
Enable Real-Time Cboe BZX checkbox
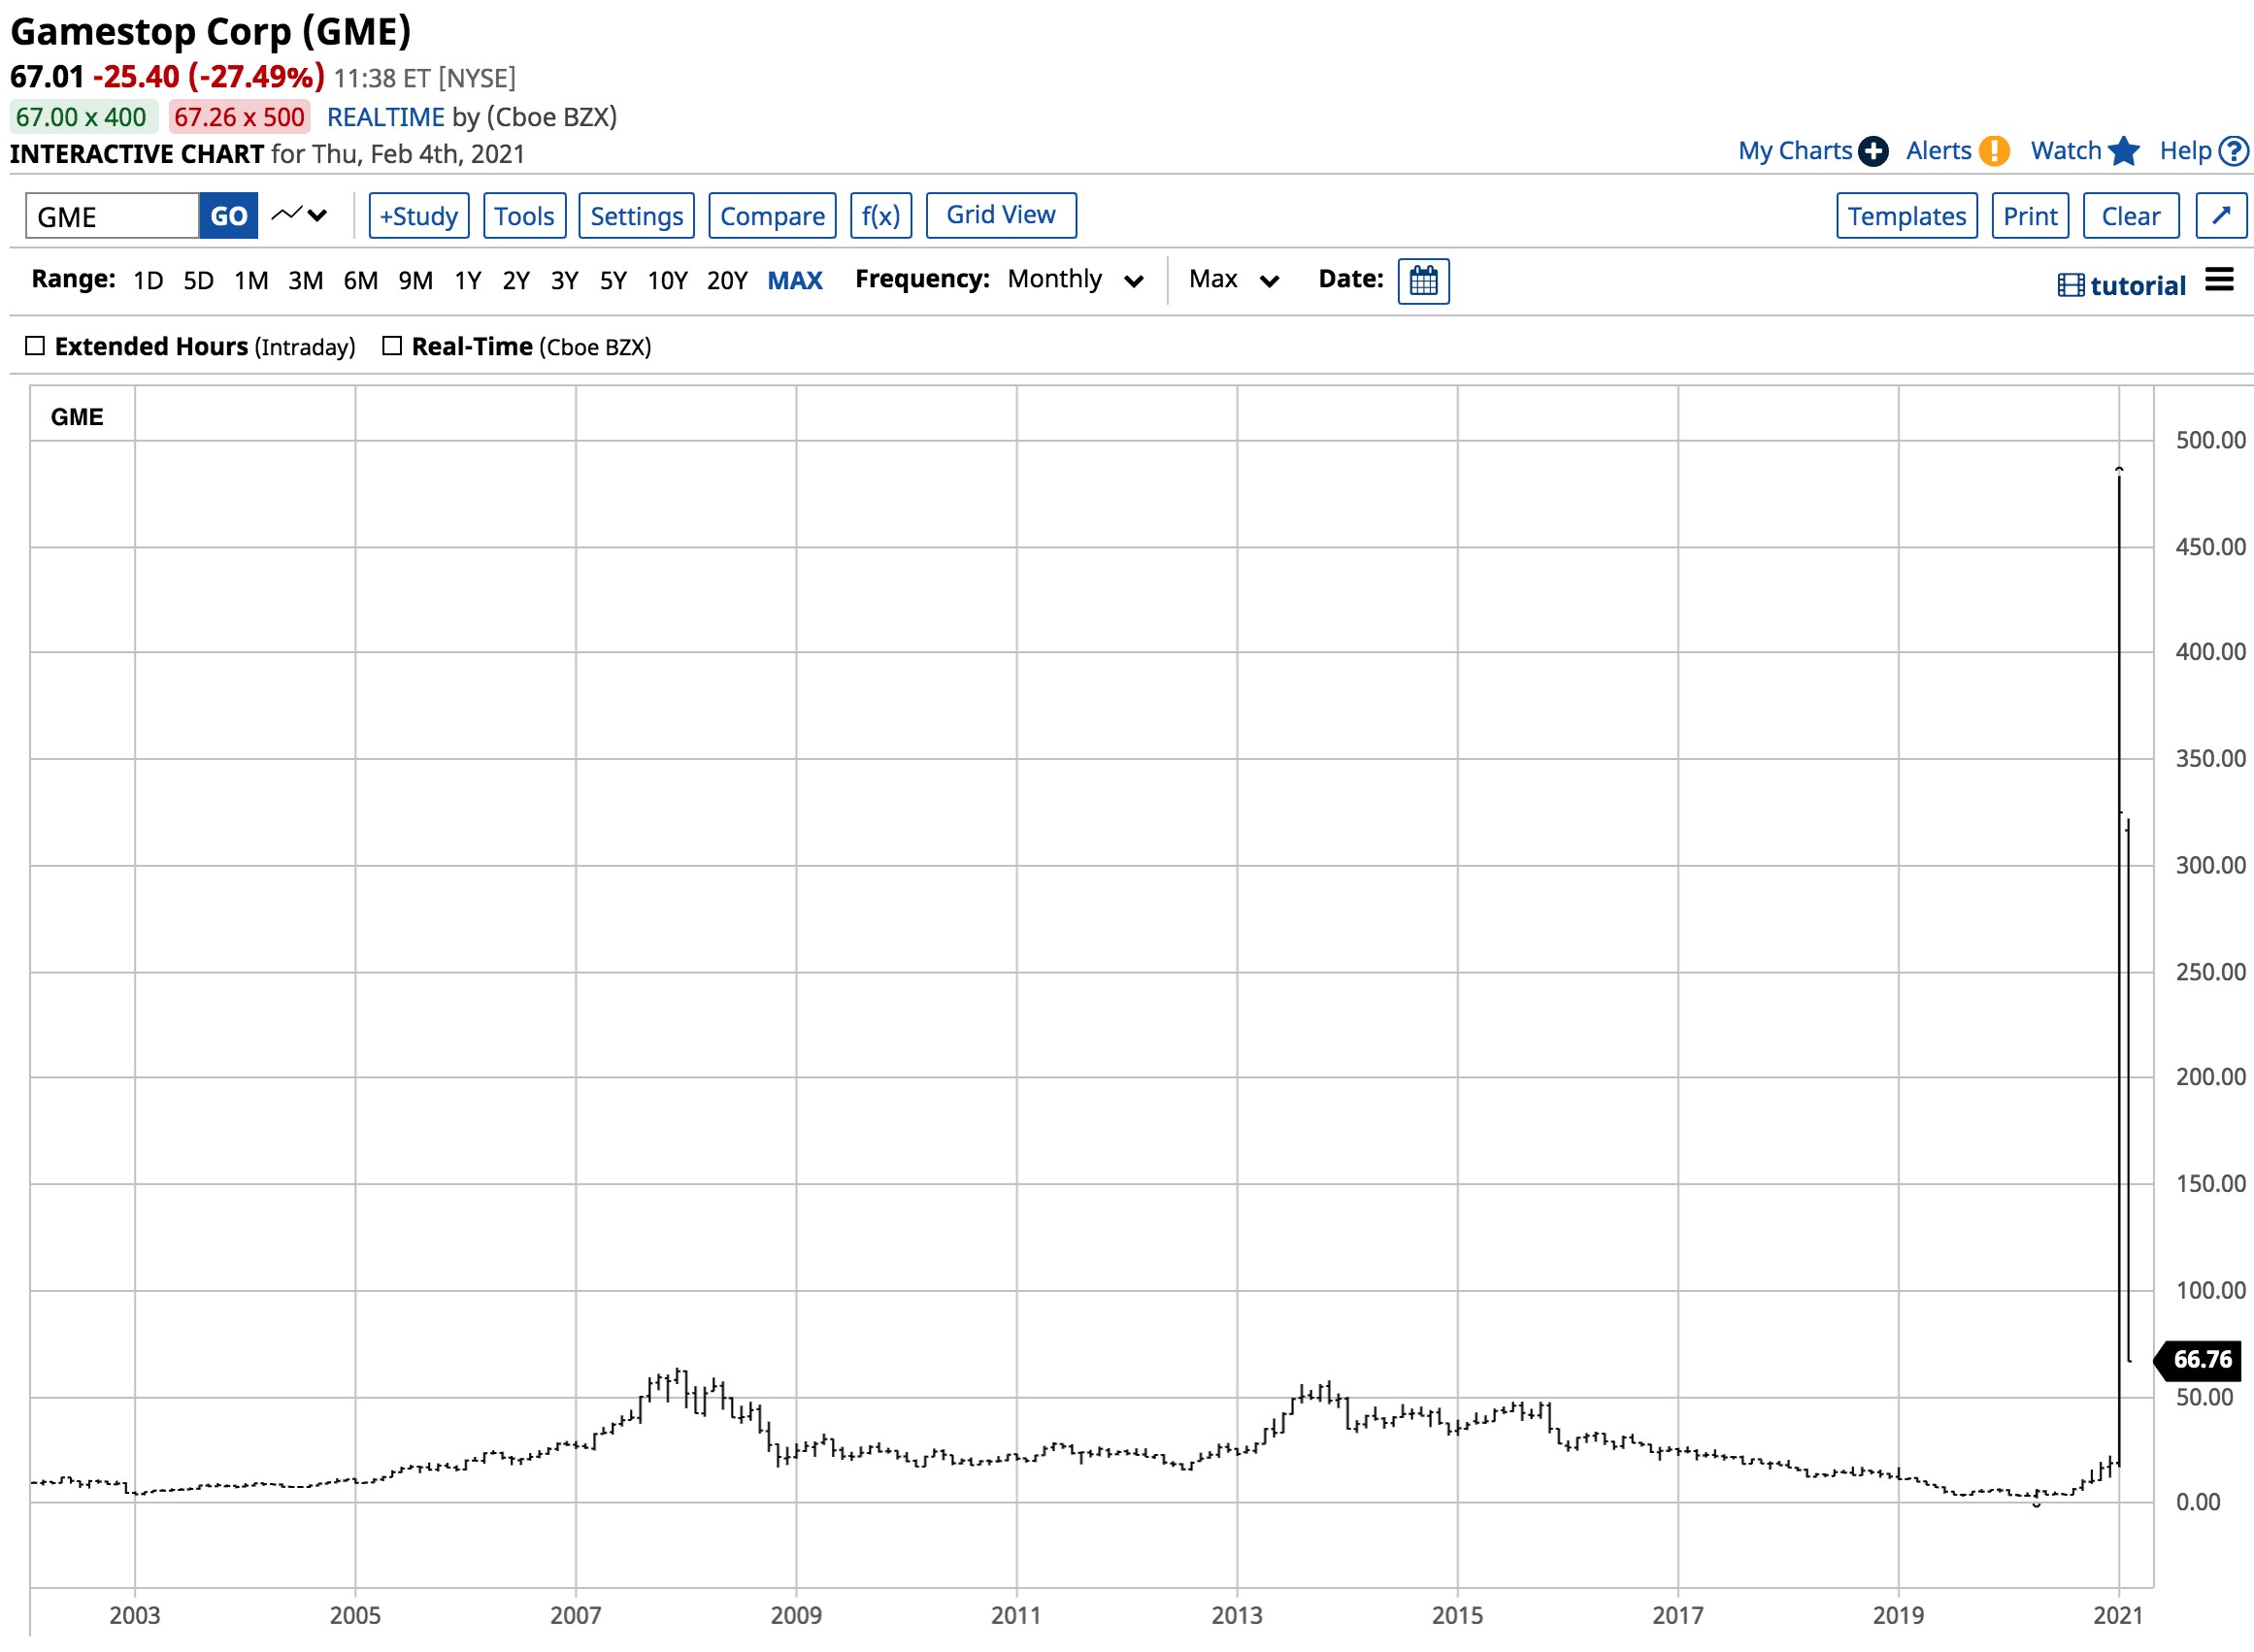point(392,345)
